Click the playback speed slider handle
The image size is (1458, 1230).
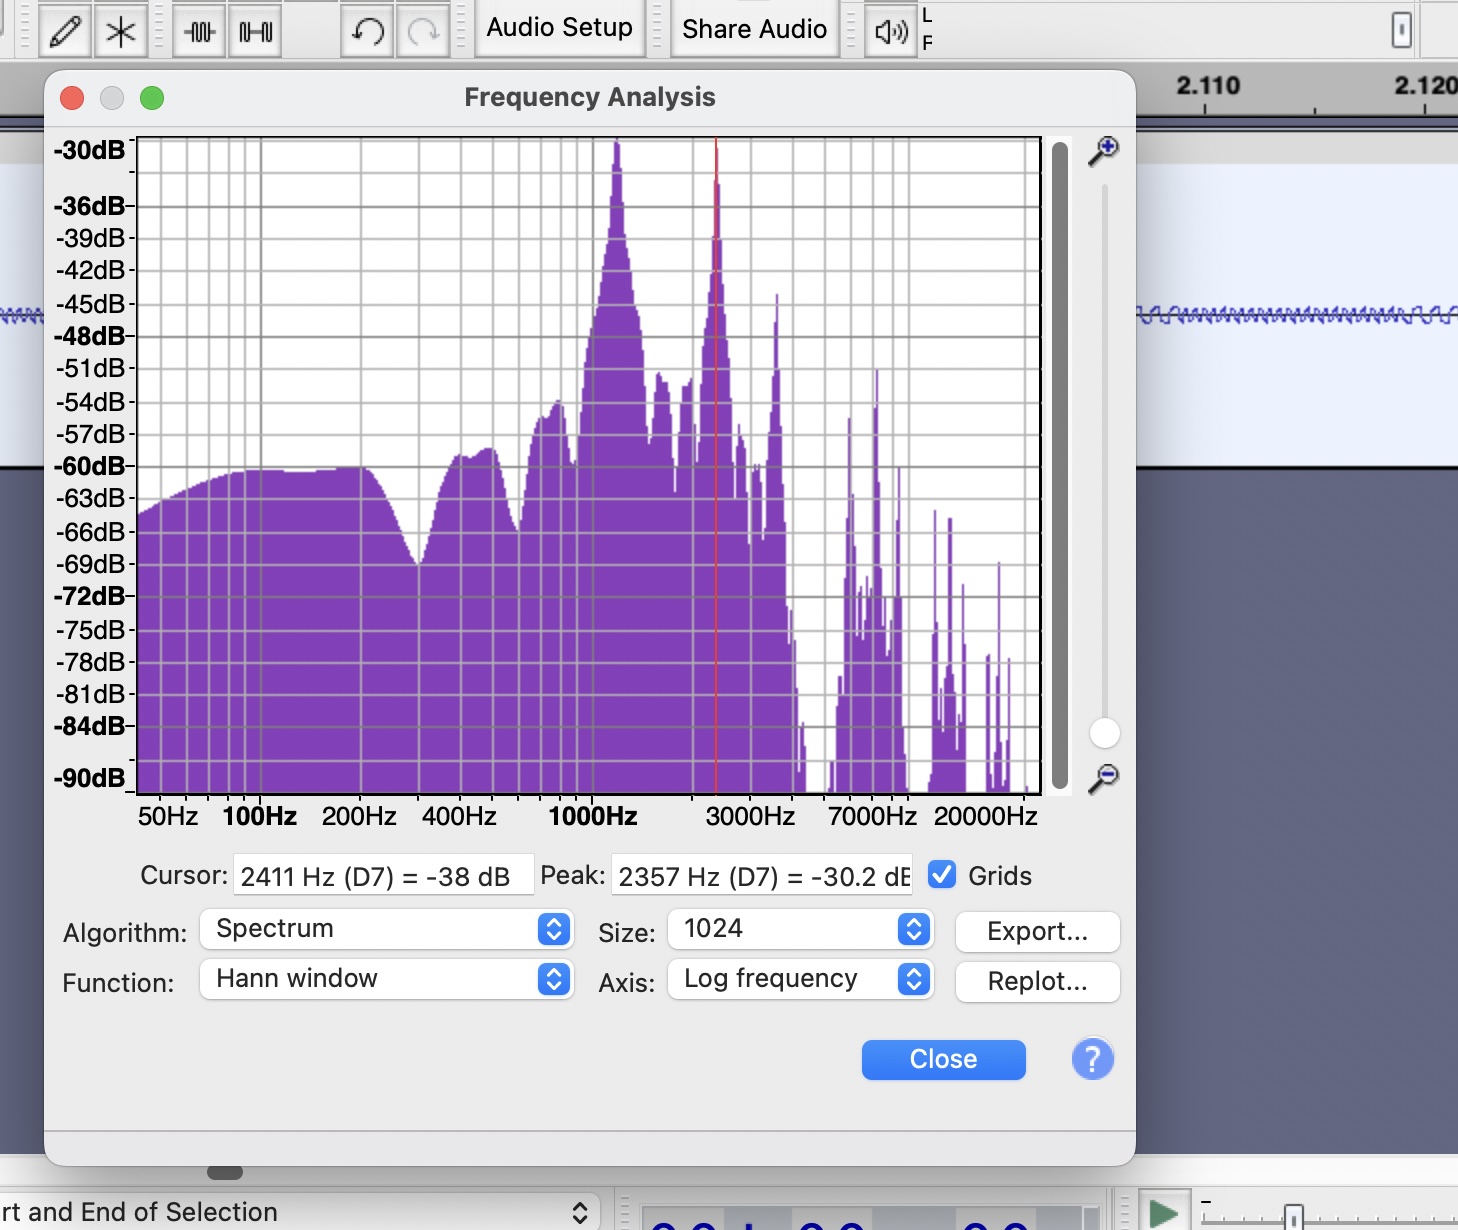[x=1293, y=1217]
